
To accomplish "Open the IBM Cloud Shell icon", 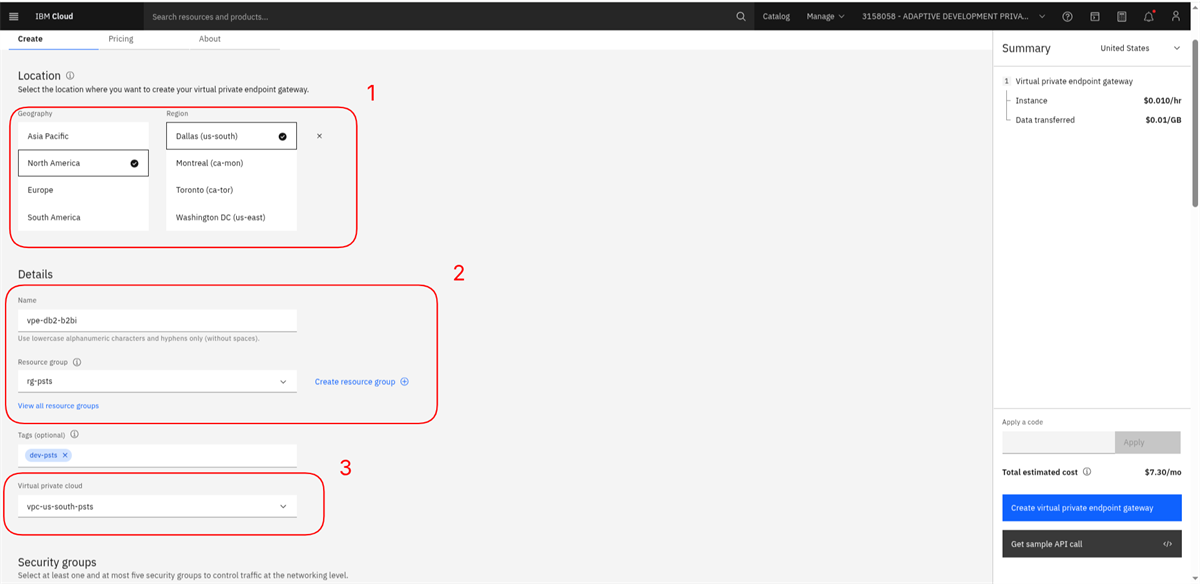I will coord(1095,16).
